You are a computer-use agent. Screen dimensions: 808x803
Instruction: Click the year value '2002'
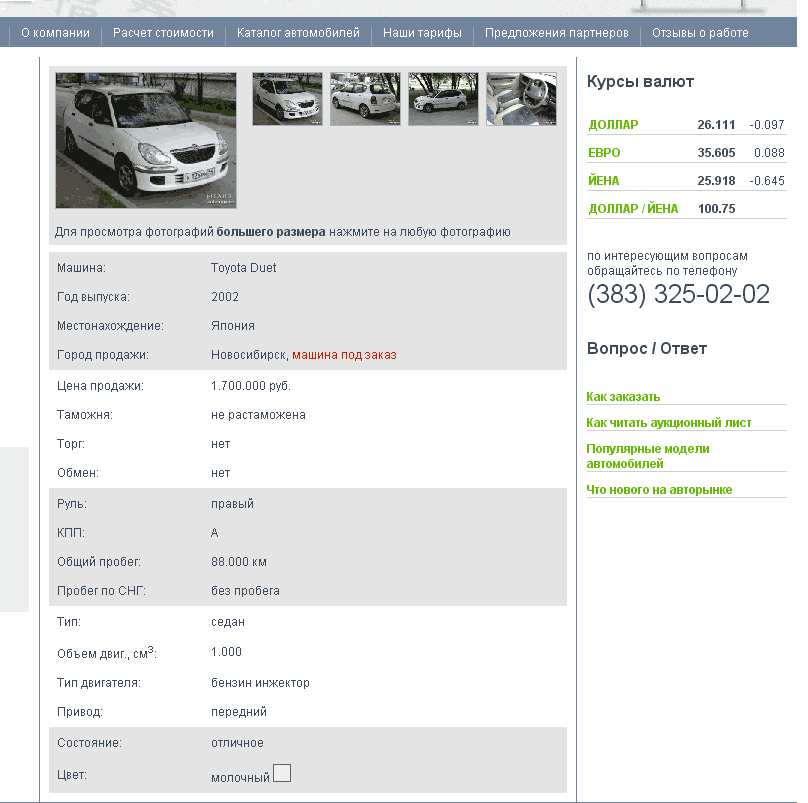coord(225,297)
